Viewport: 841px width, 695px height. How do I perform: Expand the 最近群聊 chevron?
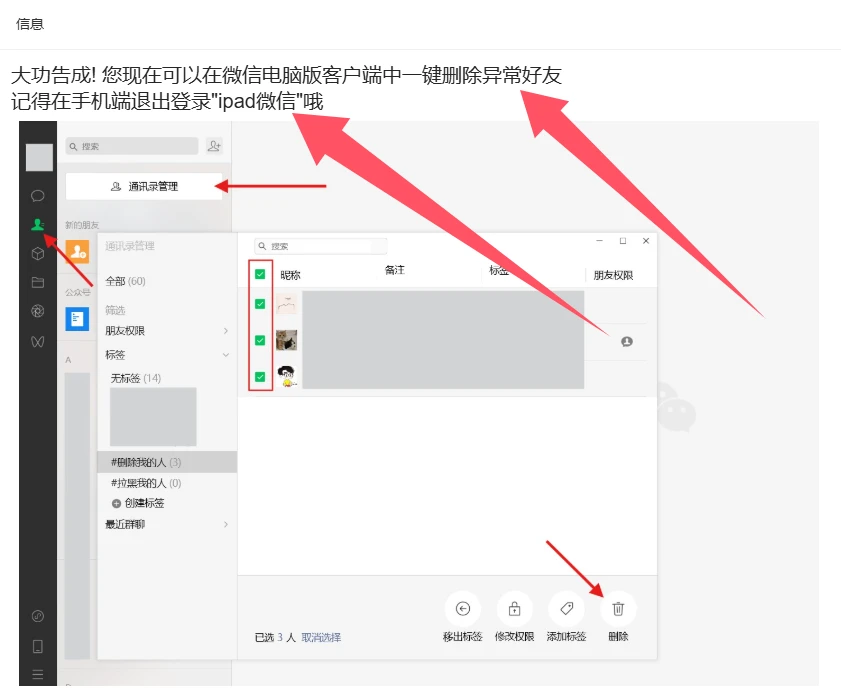tap(226, 524)
